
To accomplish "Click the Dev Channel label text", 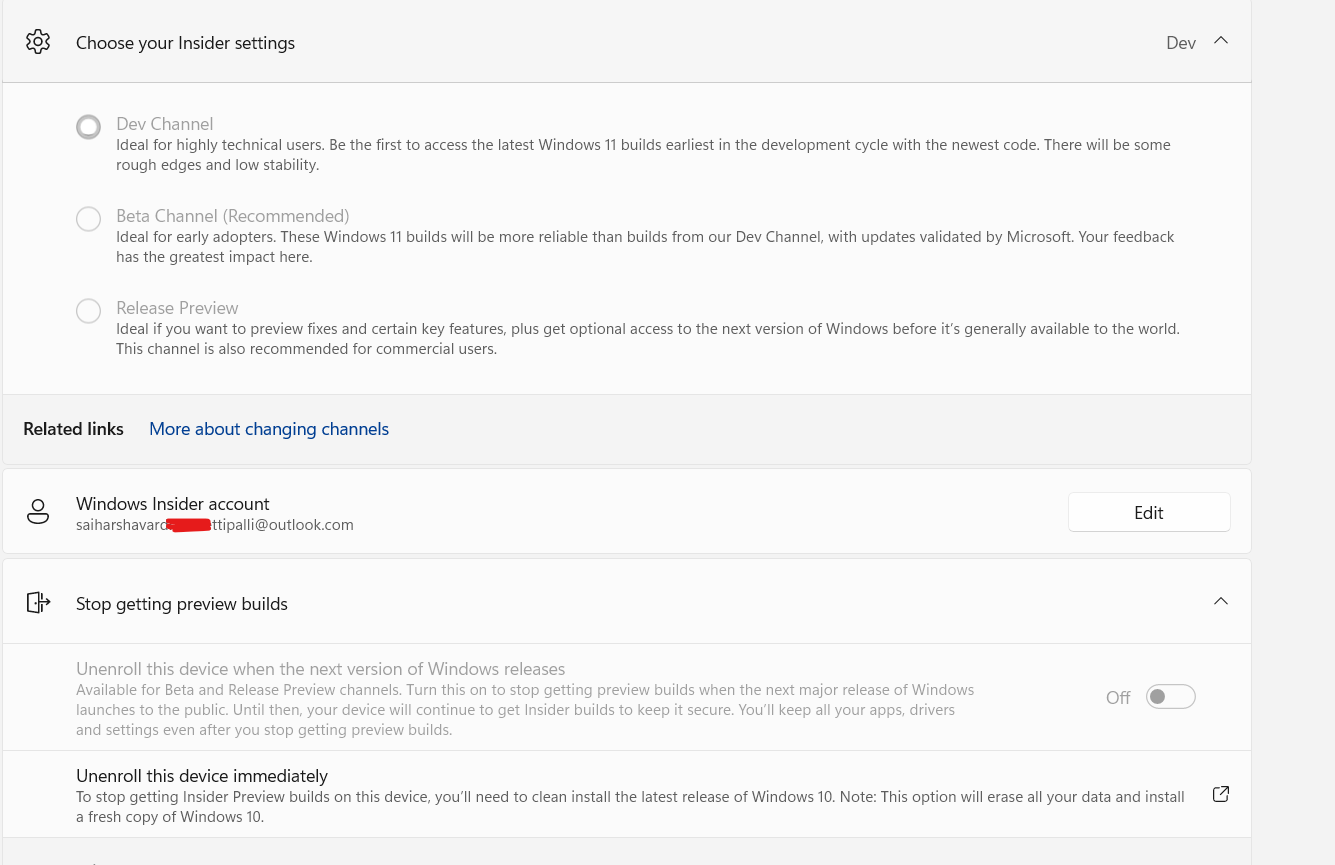I will pyautogui.click(x=165, y=124).
